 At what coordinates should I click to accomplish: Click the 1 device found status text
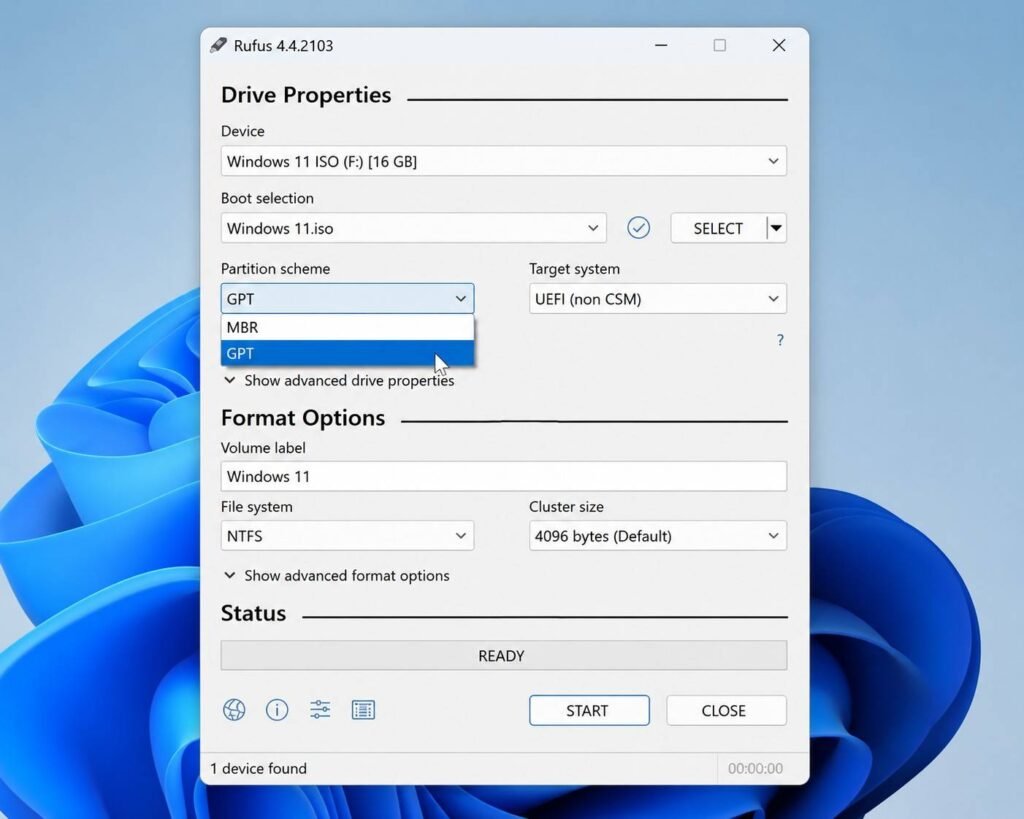click(258, 768)
